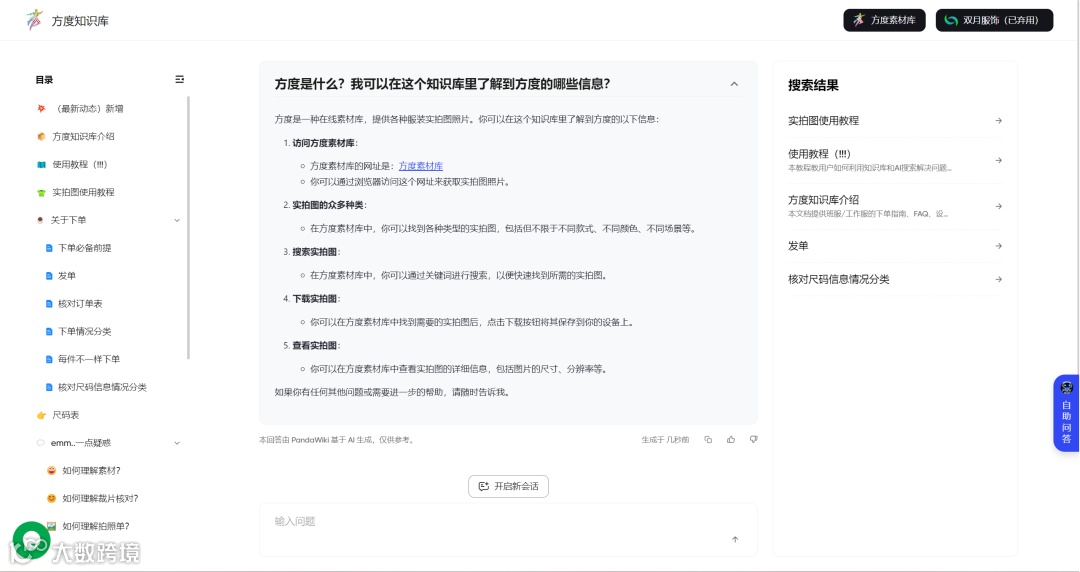Click the document icon beside 核对订单表
Image resolution: width=1080 pixels, height=572 pixels.
point(49,303)
